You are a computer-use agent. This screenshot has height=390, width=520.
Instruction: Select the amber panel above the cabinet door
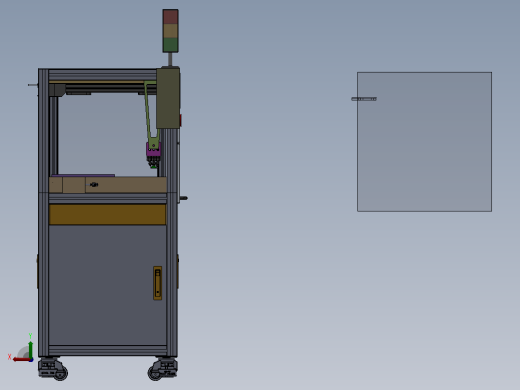[107, 214]
